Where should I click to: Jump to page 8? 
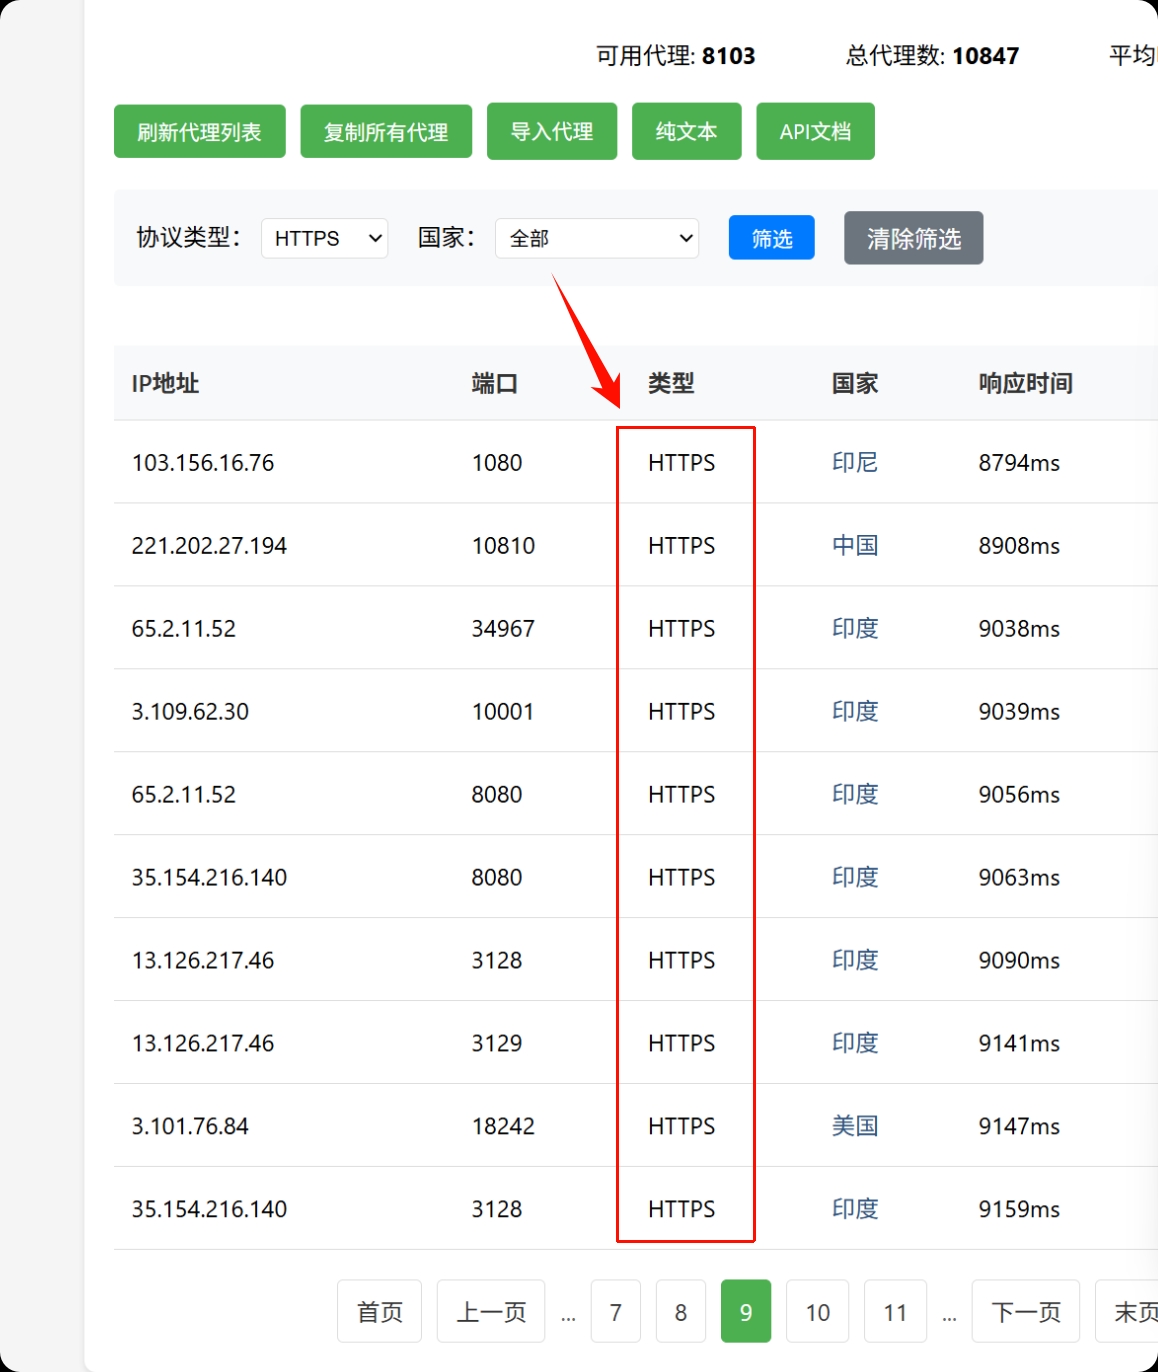(x=681, y=1312)
